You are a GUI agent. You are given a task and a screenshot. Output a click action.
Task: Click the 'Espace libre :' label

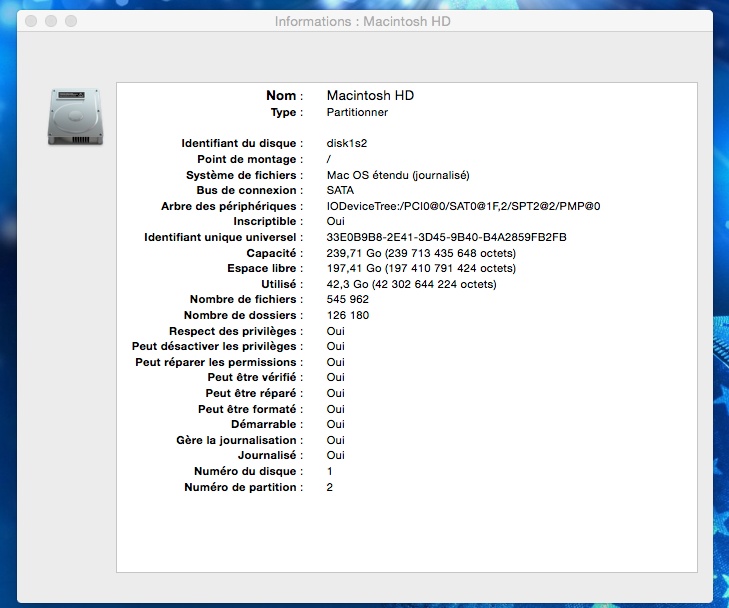(265, 268)
